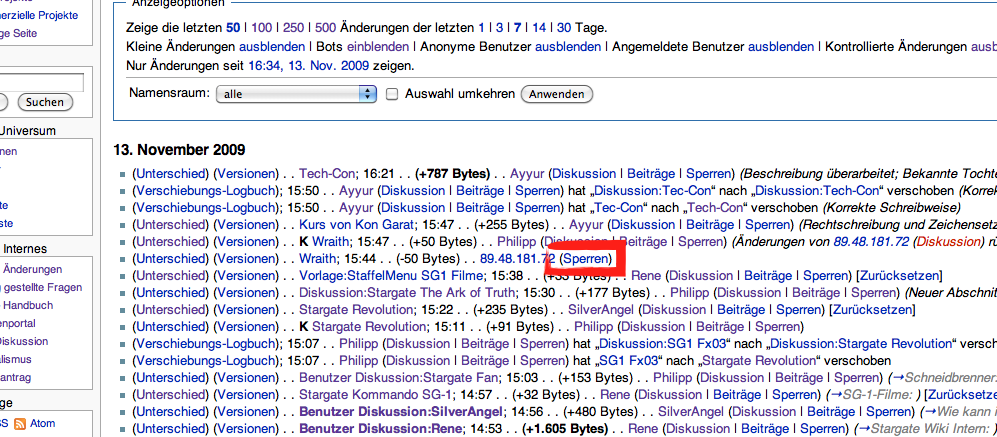Open the IP address 89.48.181.72 link
This screenshot has width=997, height=437.
click(x=517, y=258)
